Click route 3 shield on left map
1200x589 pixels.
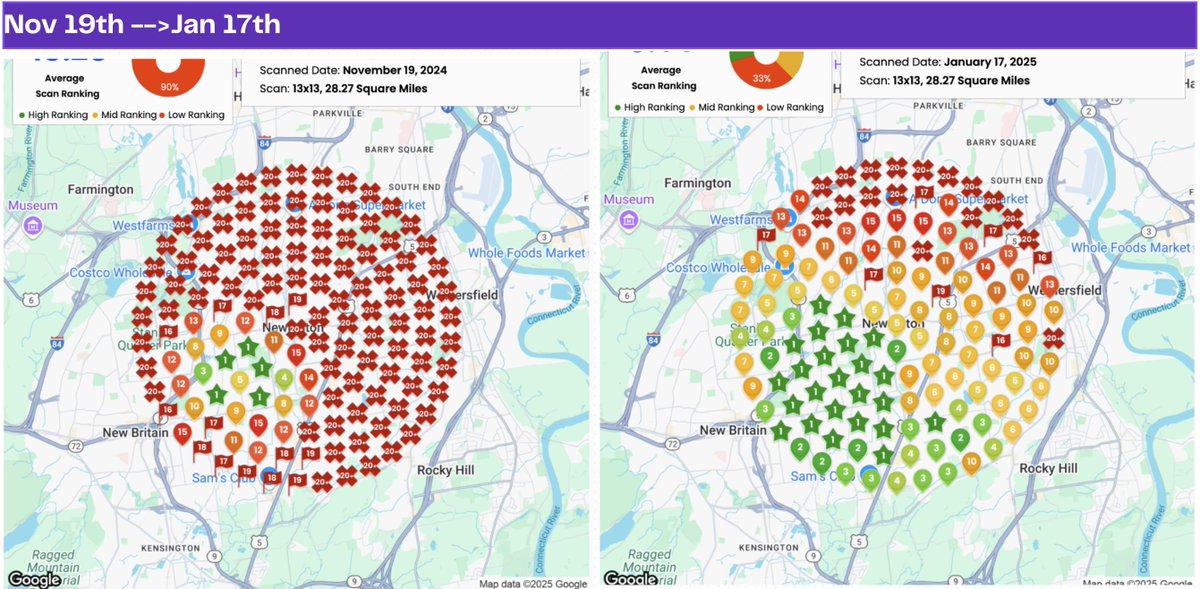(543, 237)
